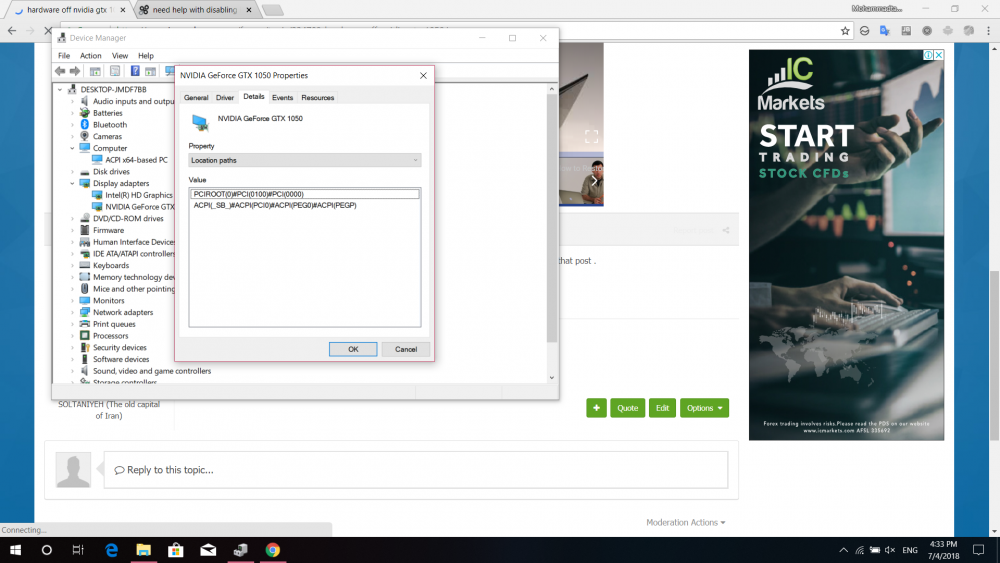Open the Windows notification center icon
Screen dimensions: 1000x563
point(978,550)
